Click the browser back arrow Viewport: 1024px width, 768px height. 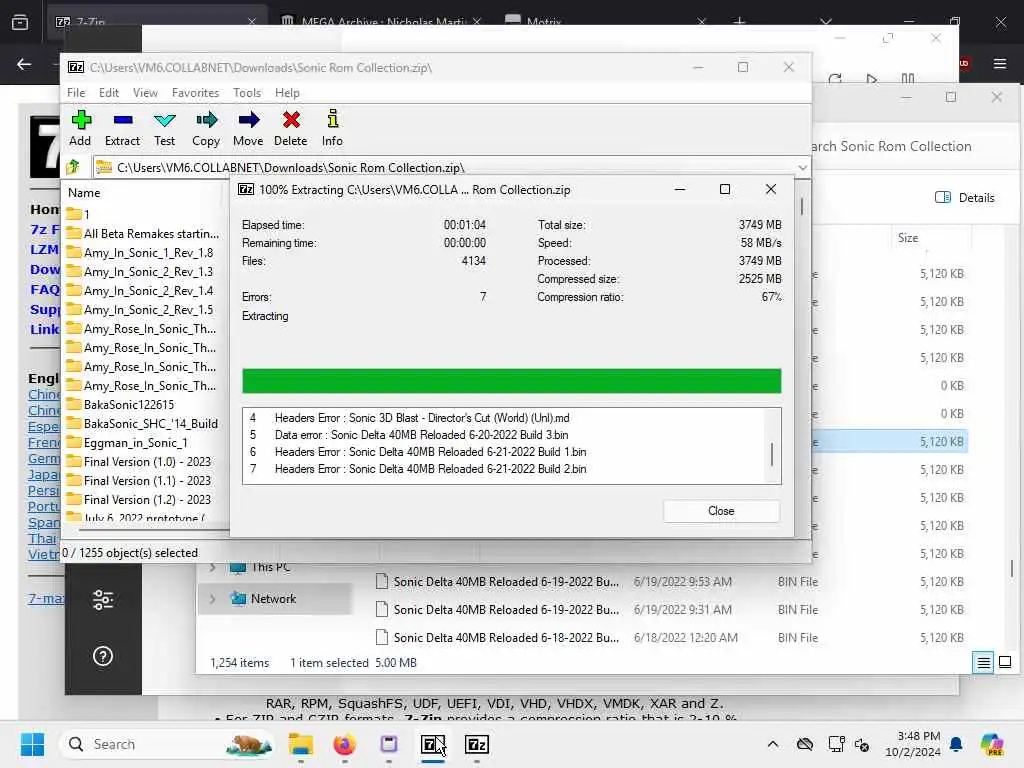[x=24, y=64]
